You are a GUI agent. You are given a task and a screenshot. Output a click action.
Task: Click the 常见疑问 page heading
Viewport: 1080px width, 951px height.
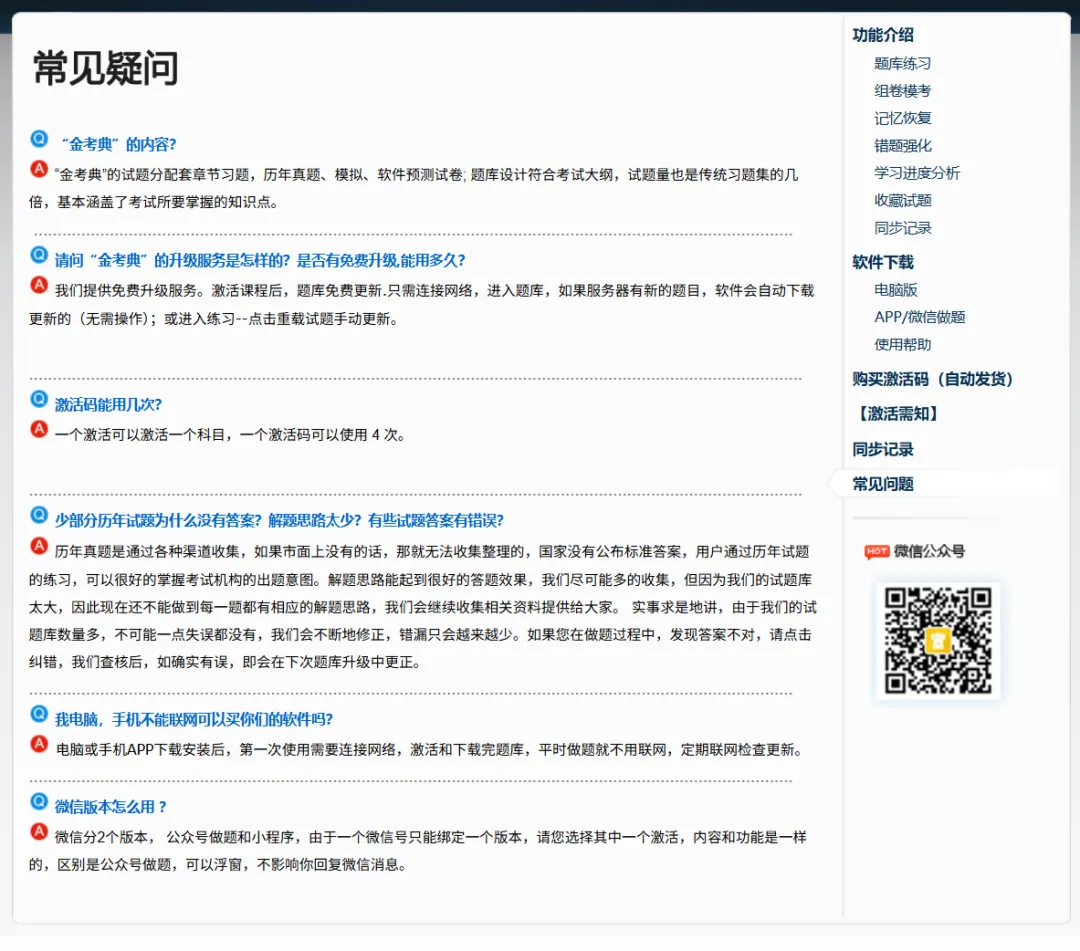tap(105, 68)
